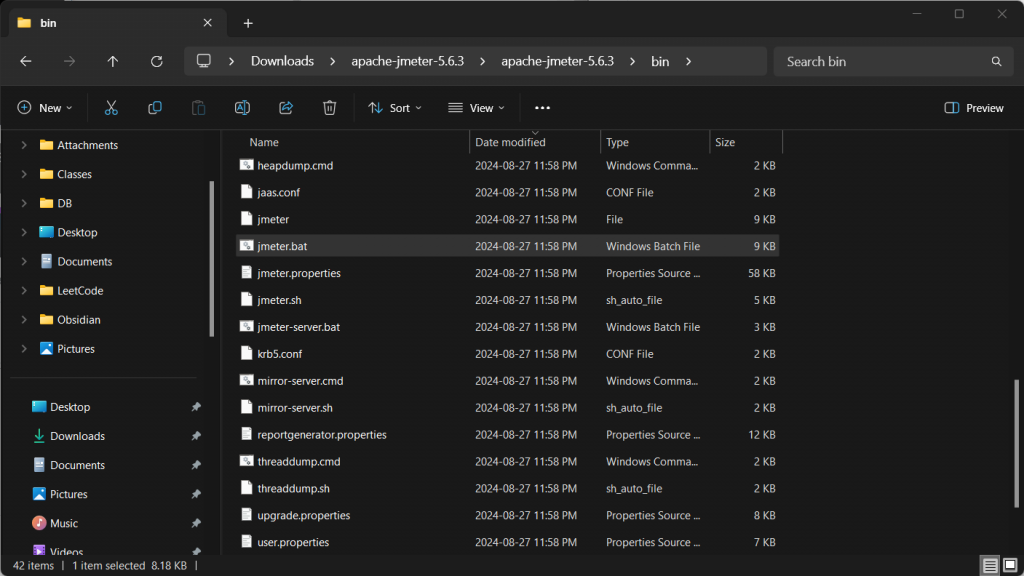
Task: Open a new tab with plus icon
Action: click(248, 24)
